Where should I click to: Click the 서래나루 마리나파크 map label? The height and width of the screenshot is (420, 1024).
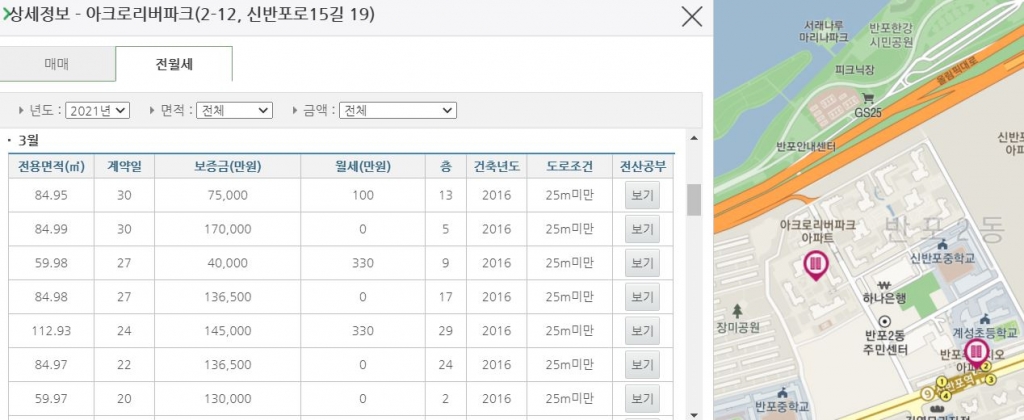point(824,31)
